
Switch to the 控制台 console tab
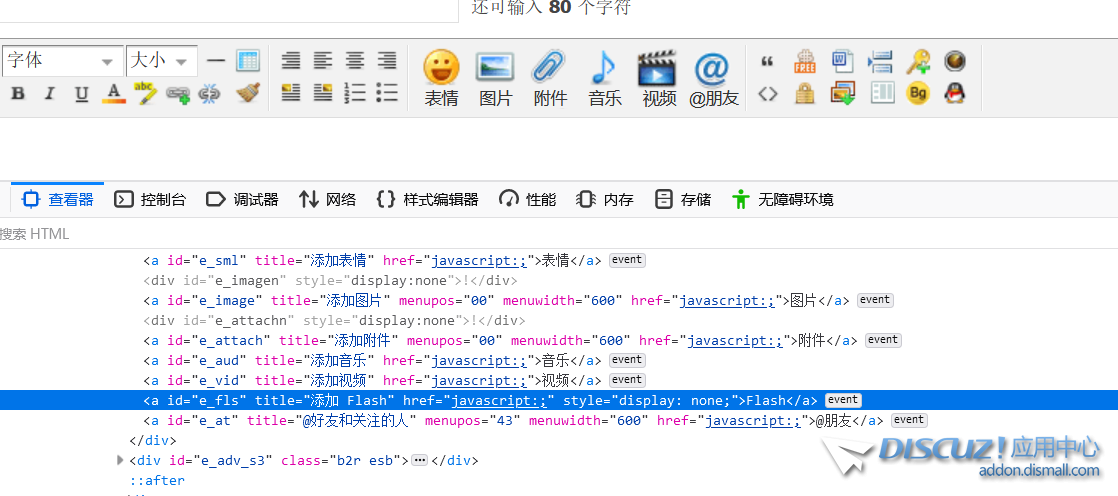click(150, 200)
